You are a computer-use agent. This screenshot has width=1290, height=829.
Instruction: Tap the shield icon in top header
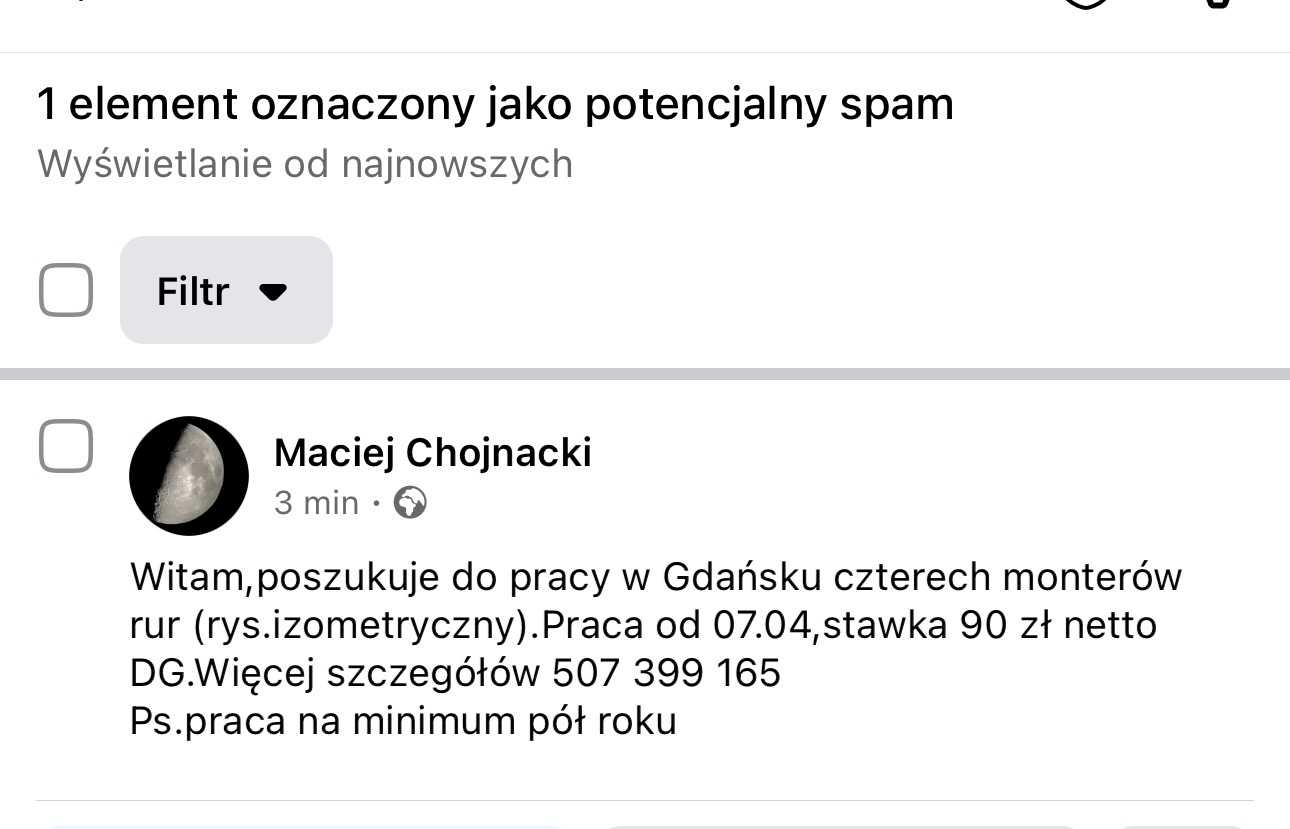point(1086,3)
